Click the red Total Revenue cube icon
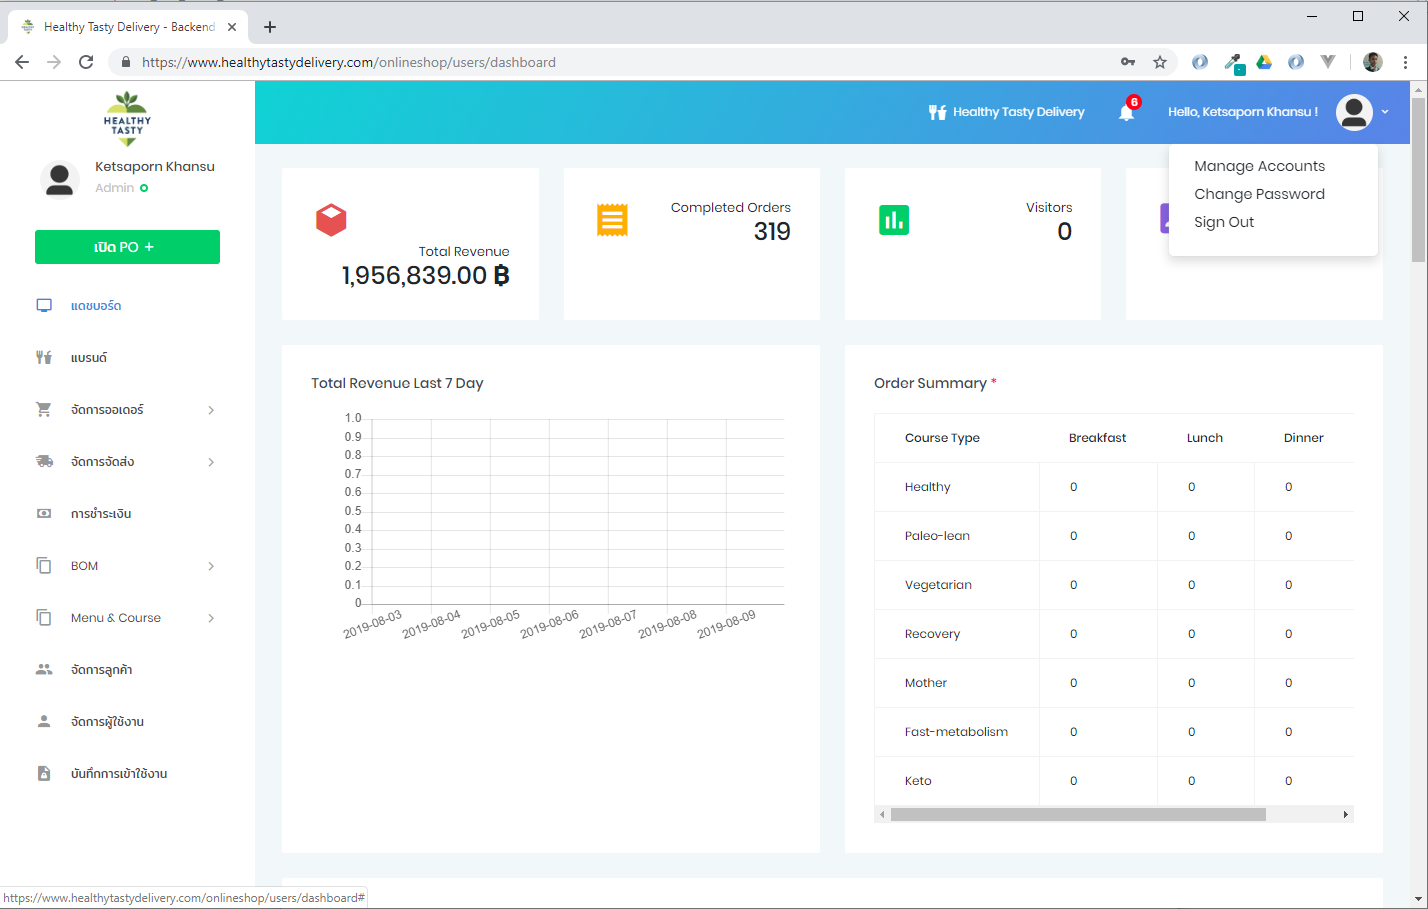Image resolution: width=1428 pixels, height=909 pixels. click(x=331, y=220)
